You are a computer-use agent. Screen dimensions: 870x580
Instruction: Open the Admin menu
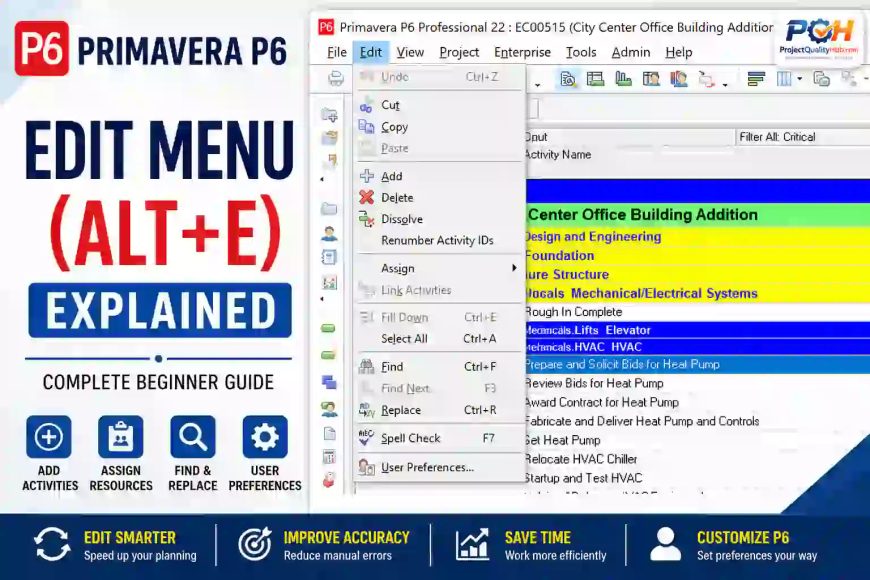631,52
